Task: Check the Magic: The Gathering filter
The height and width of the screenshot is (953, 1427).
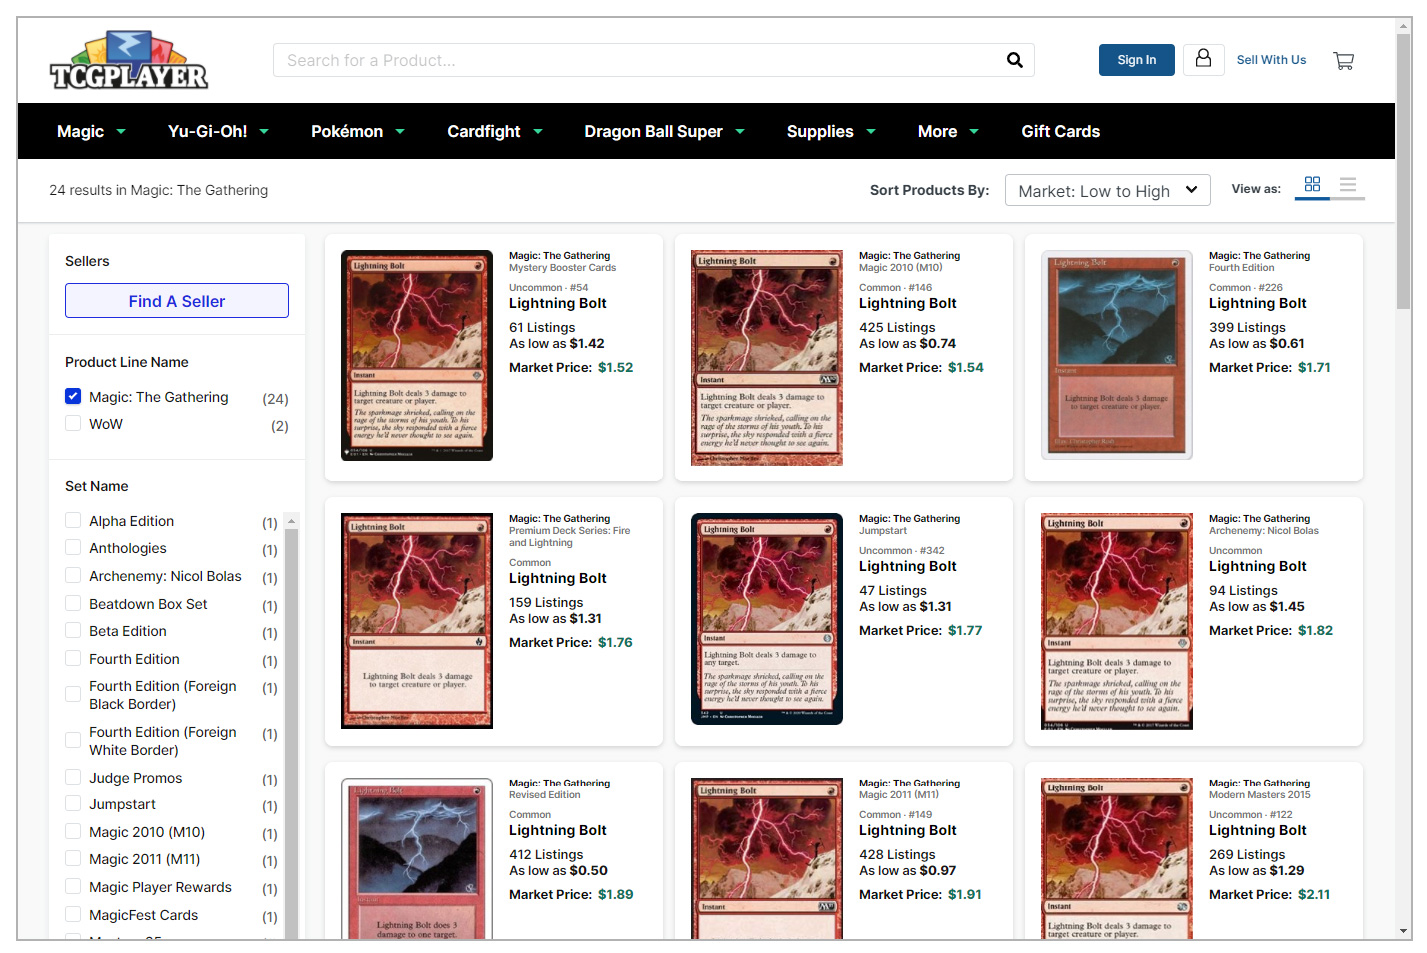Action: click(x=73, y=397)
